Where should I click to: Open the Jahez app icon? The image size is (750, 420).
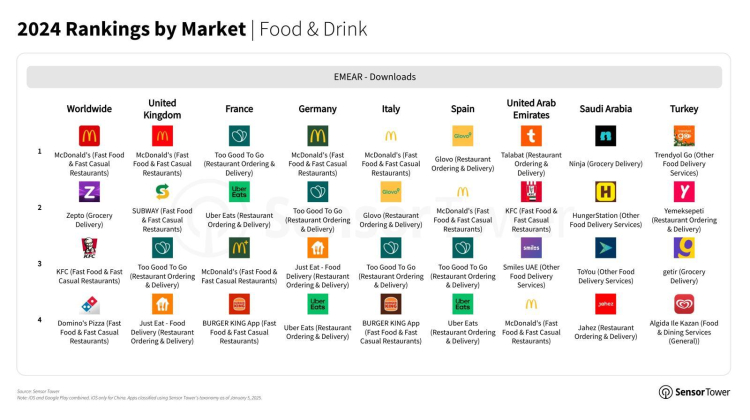(x=606, y=304)
